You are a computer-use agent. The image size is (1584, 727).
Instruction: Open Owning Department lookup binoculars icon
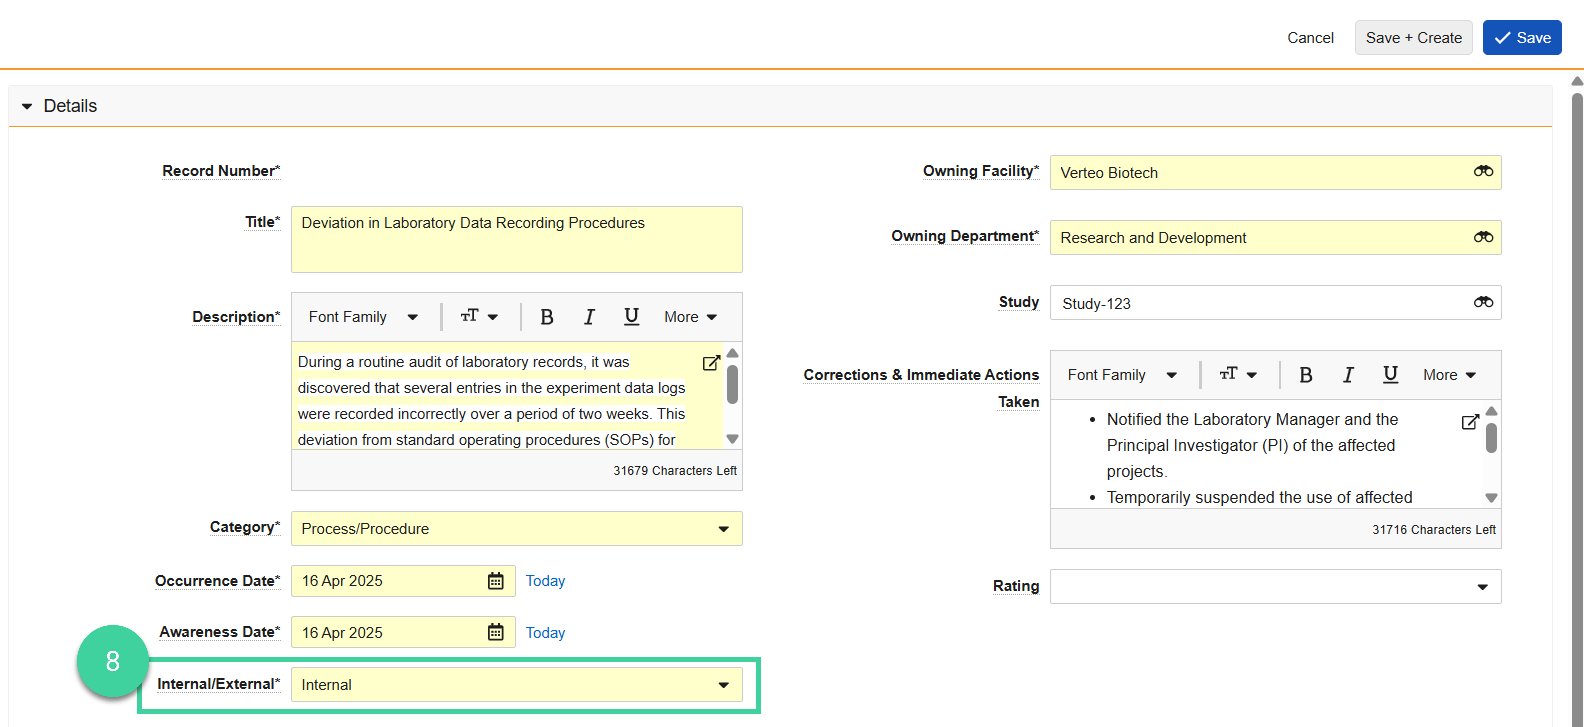(1483, 237)
